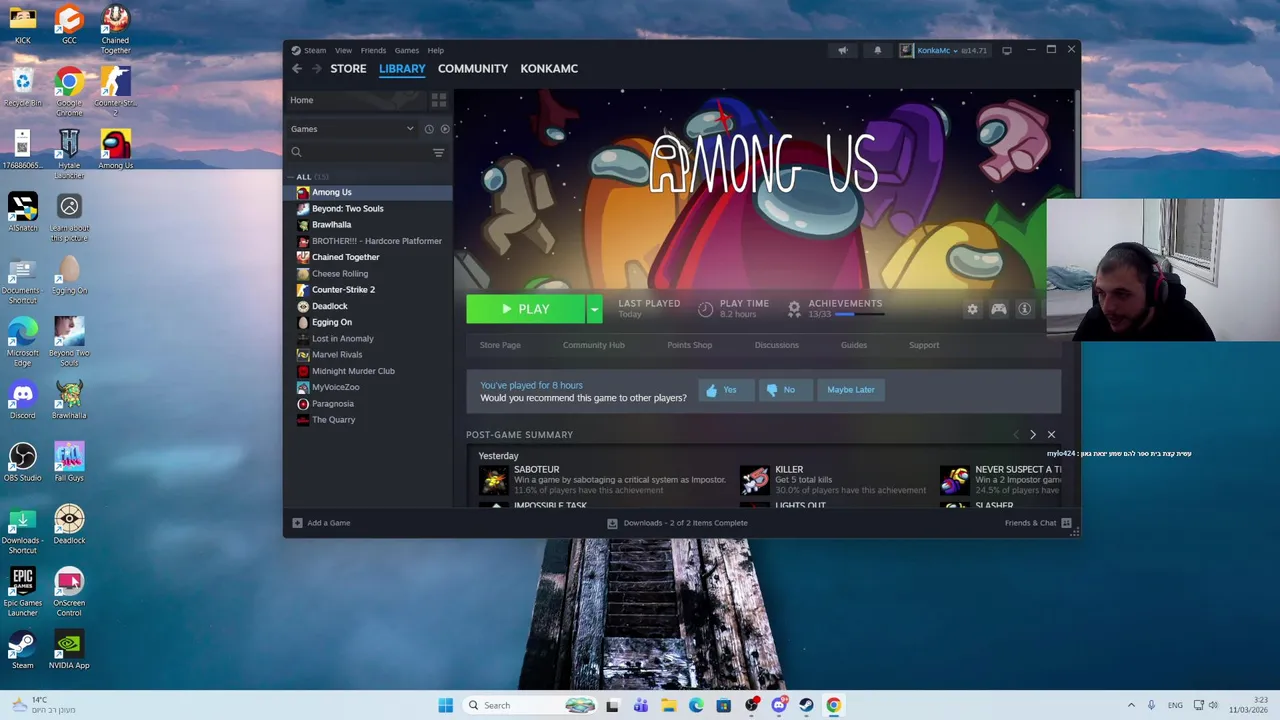1280x720 pixels.
Task: Show ready-to-play games filter icon
Action: 445,129
